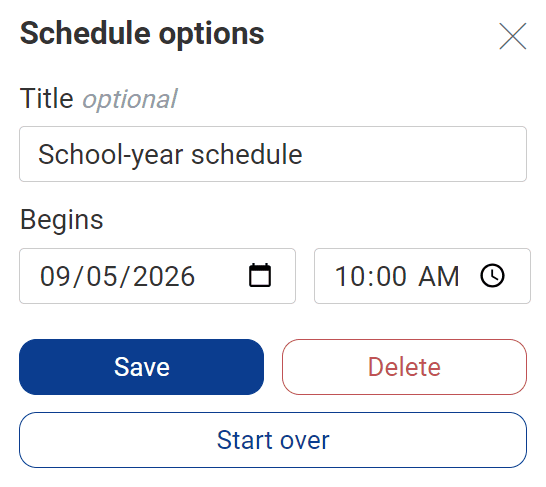Click the Begins label
Screen dimensions: 546x487
(x=62, y=220)
